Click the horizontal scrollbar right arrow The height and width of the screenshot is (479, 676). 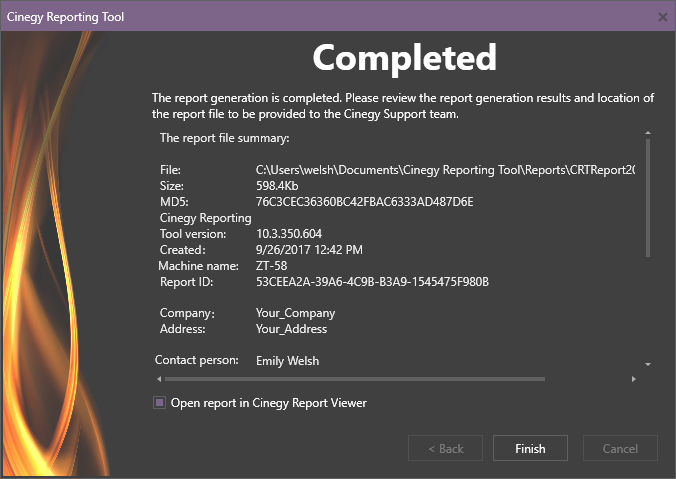[633, 379]
